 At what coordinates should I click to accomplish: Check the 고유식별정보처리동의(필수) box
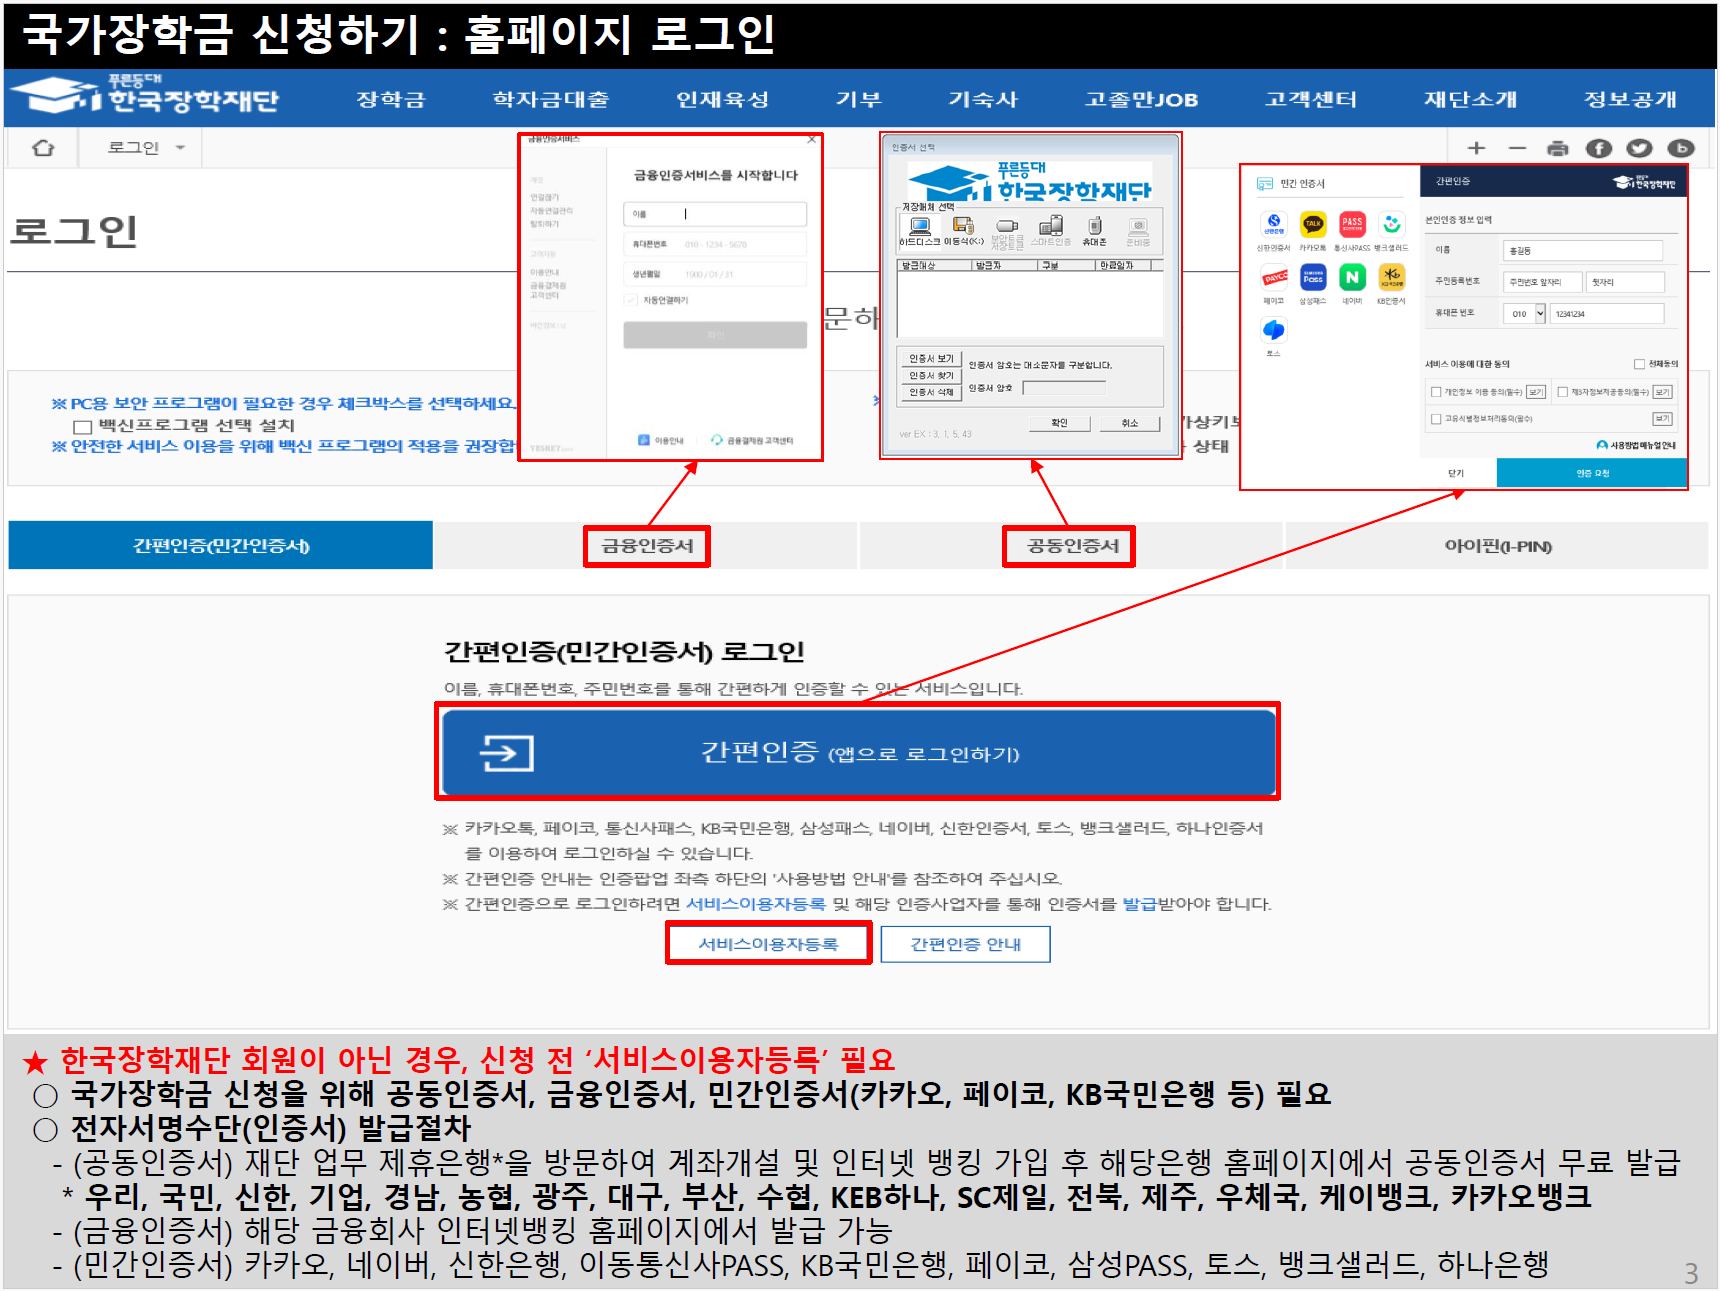point(1436,419)
